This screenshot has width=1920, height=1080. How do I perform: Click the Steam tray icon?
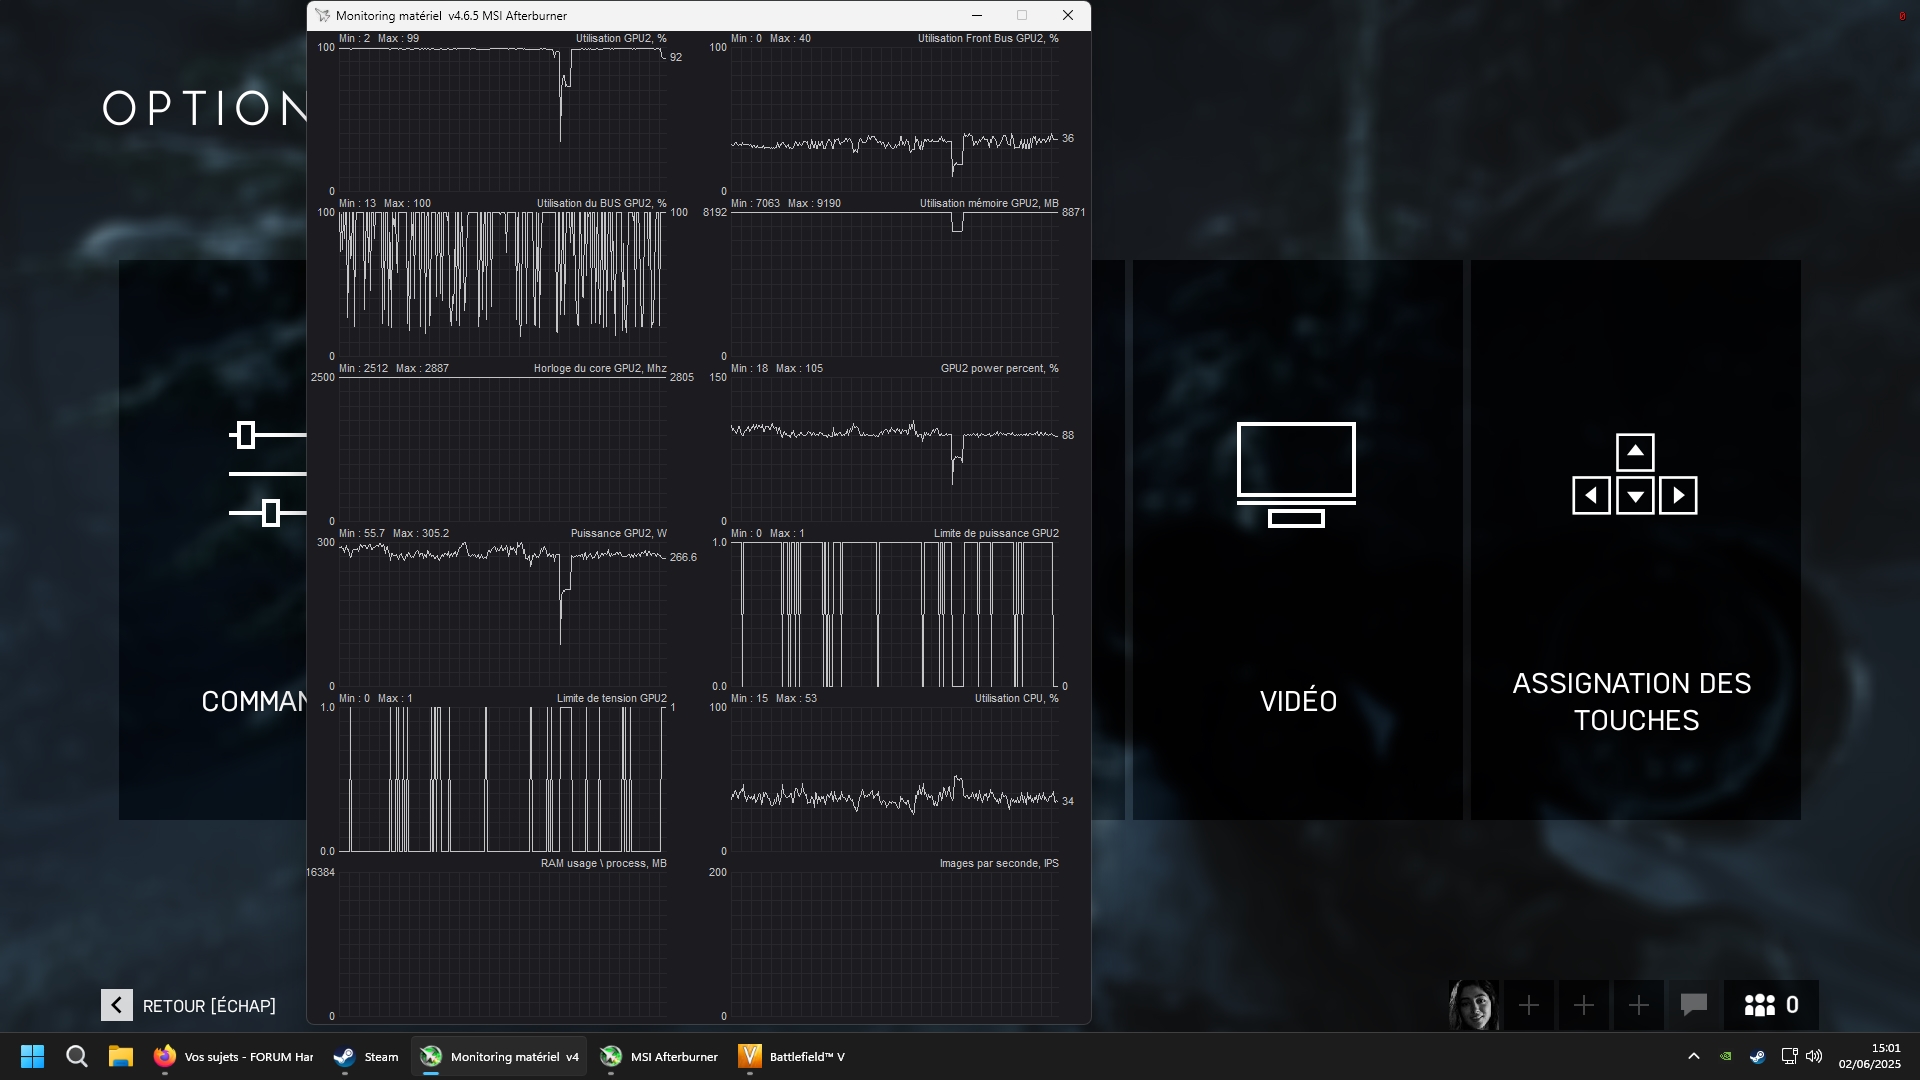tap(1757, 1056)
